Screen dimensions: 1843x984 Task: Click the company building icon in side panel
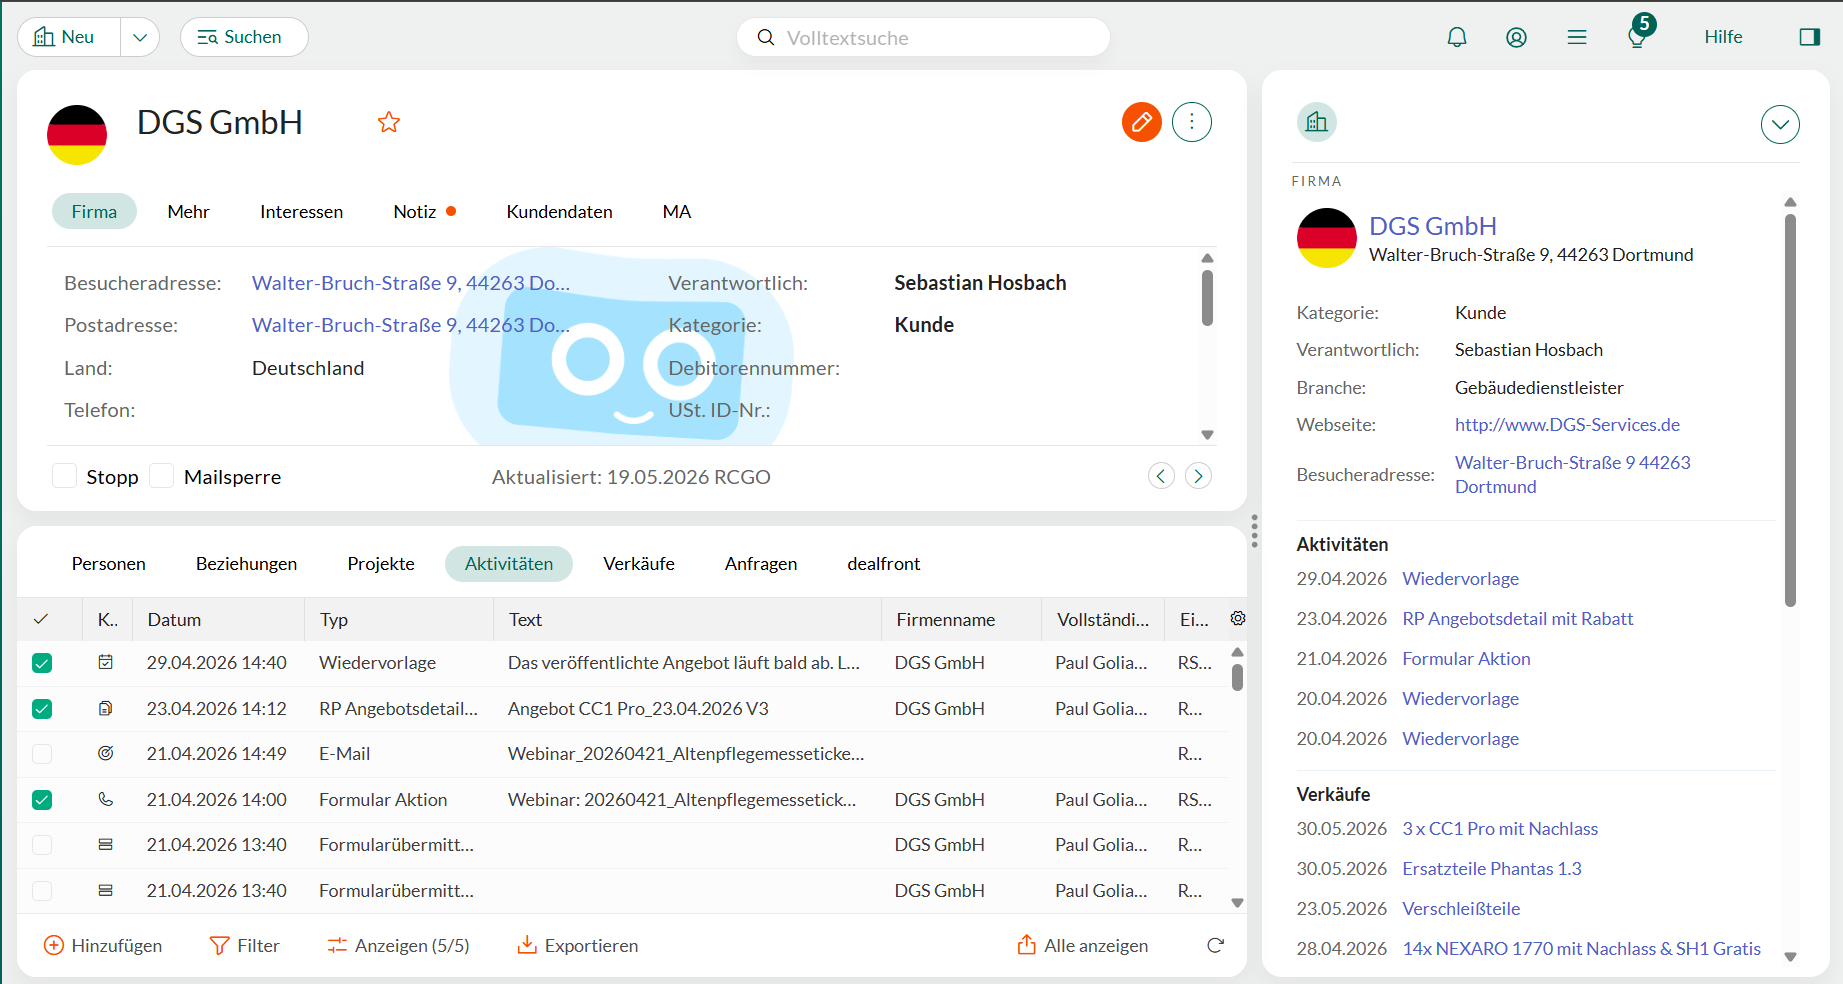click(1317, 122)
